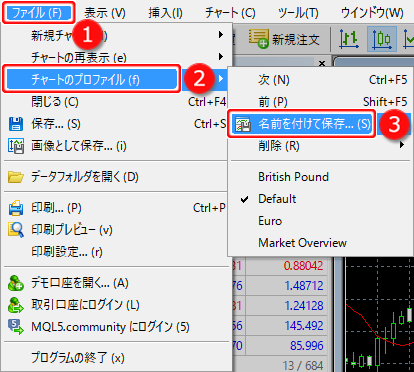
Task: Open the ファイル (F) menu
Action: click(x=38, y=13)
